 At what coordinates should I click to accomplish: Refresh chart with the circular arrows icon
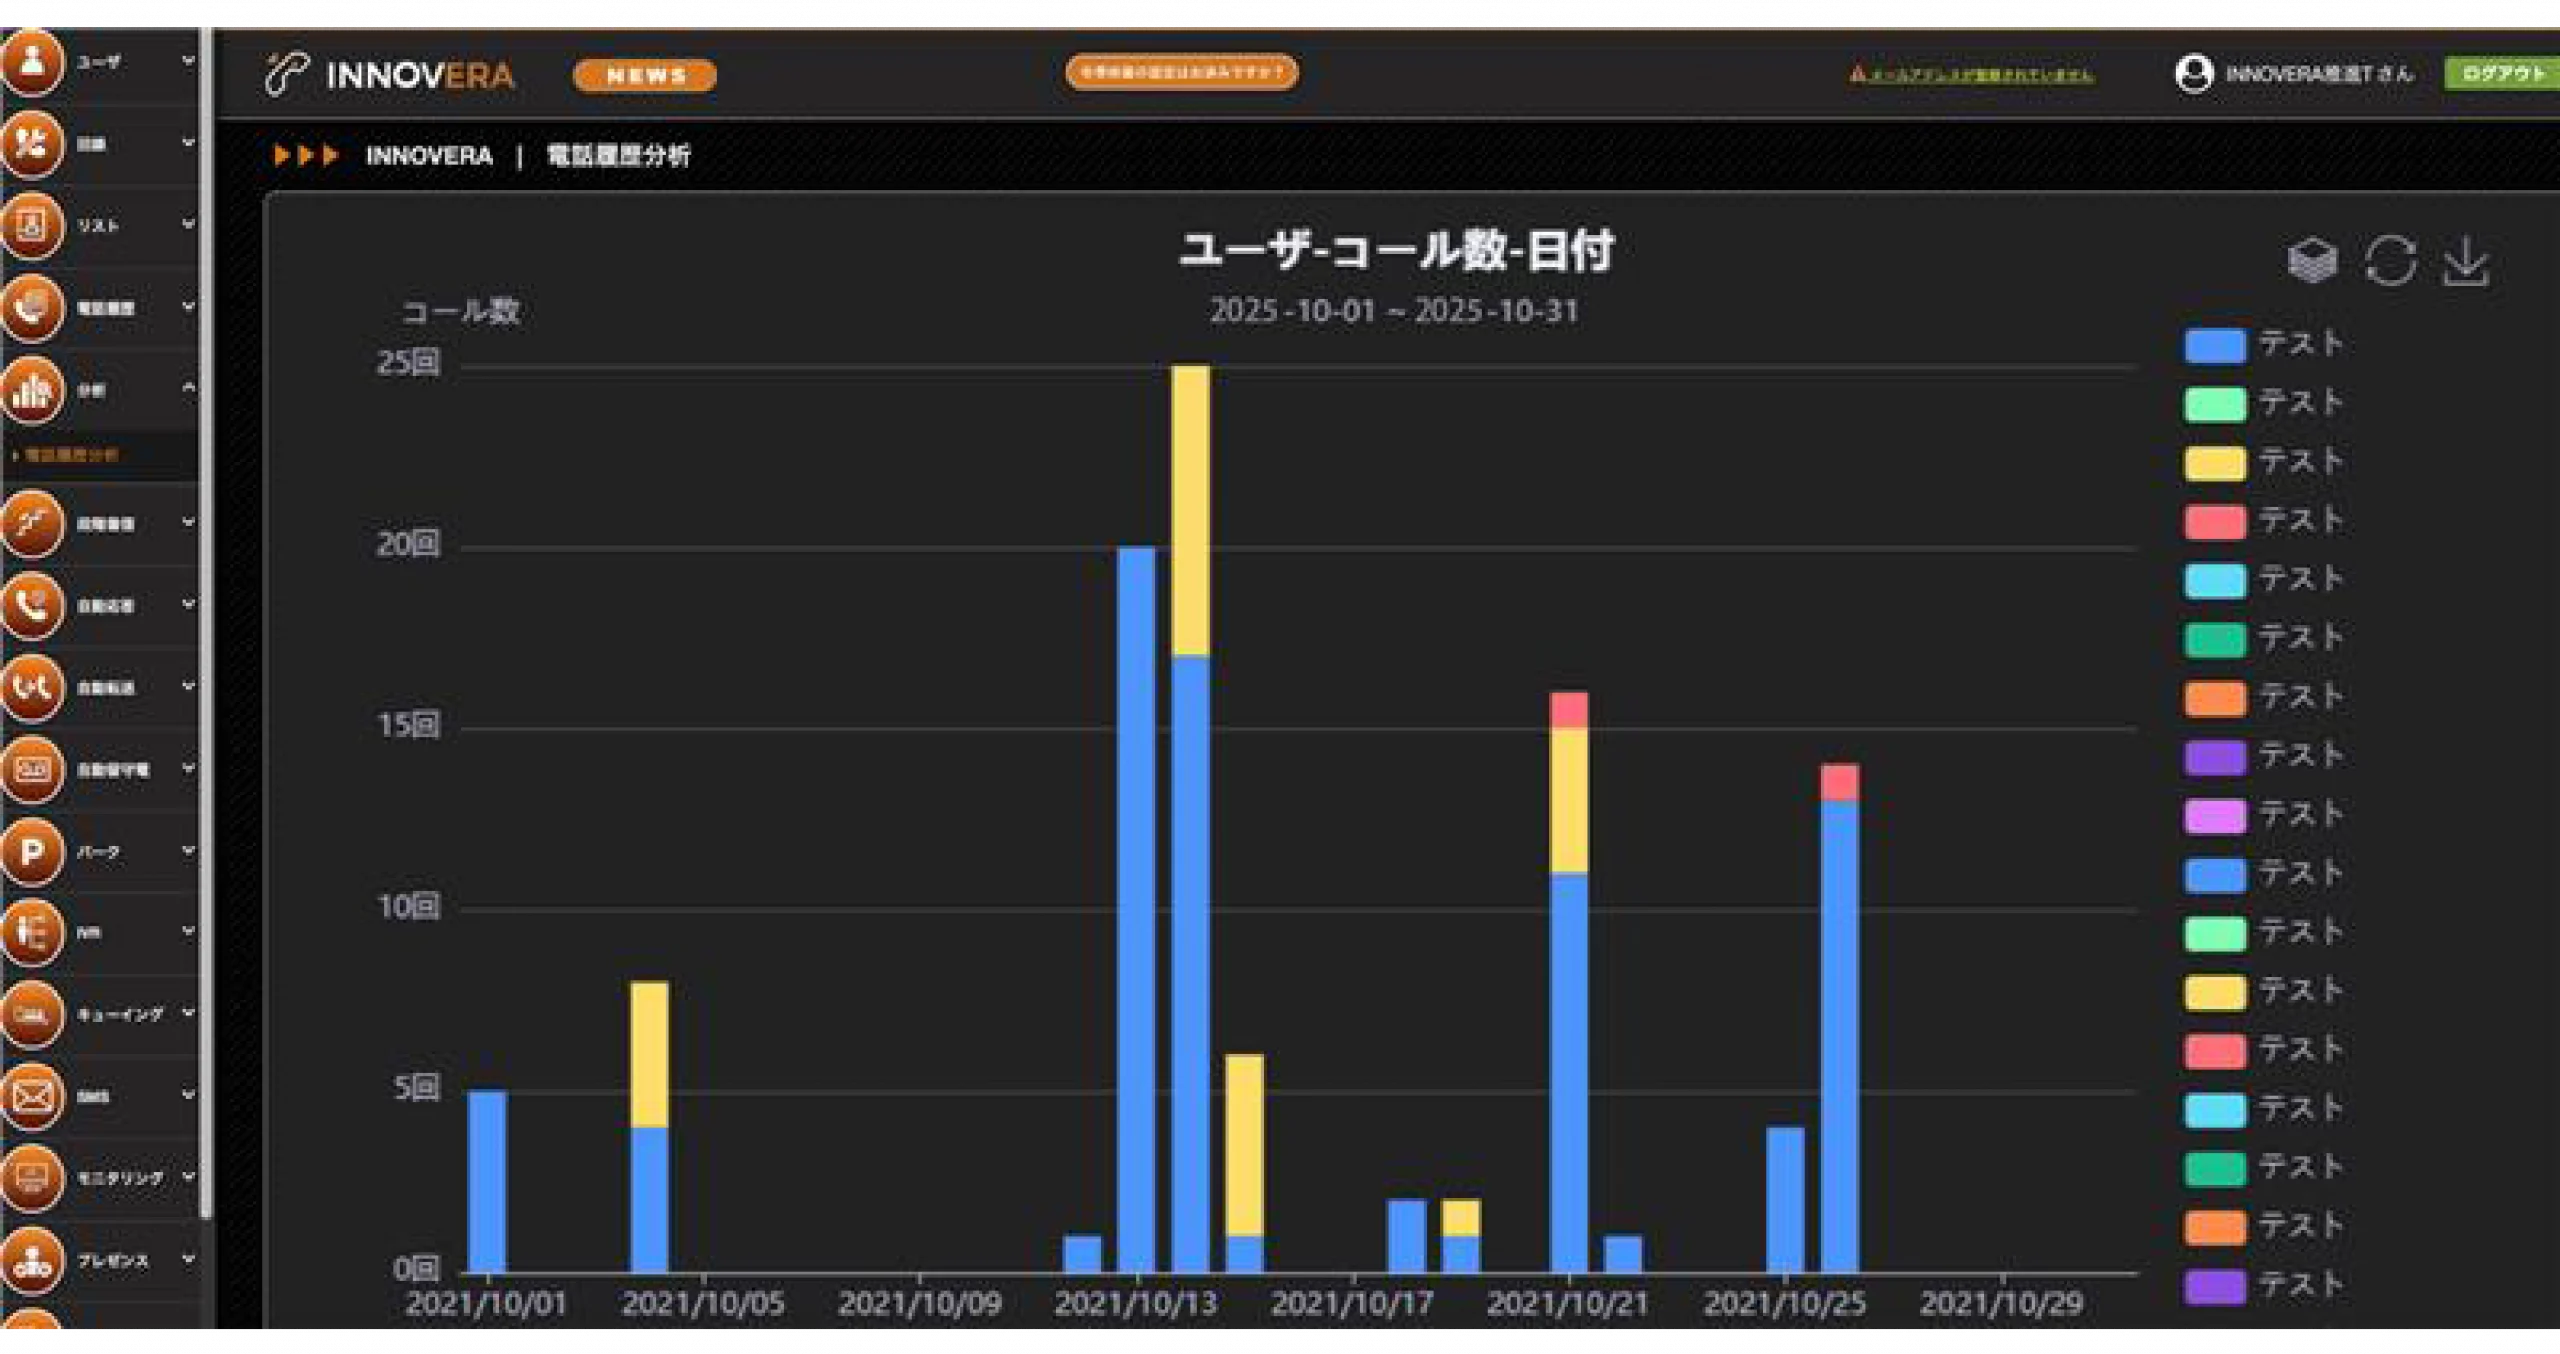(x=2389, y=261)
